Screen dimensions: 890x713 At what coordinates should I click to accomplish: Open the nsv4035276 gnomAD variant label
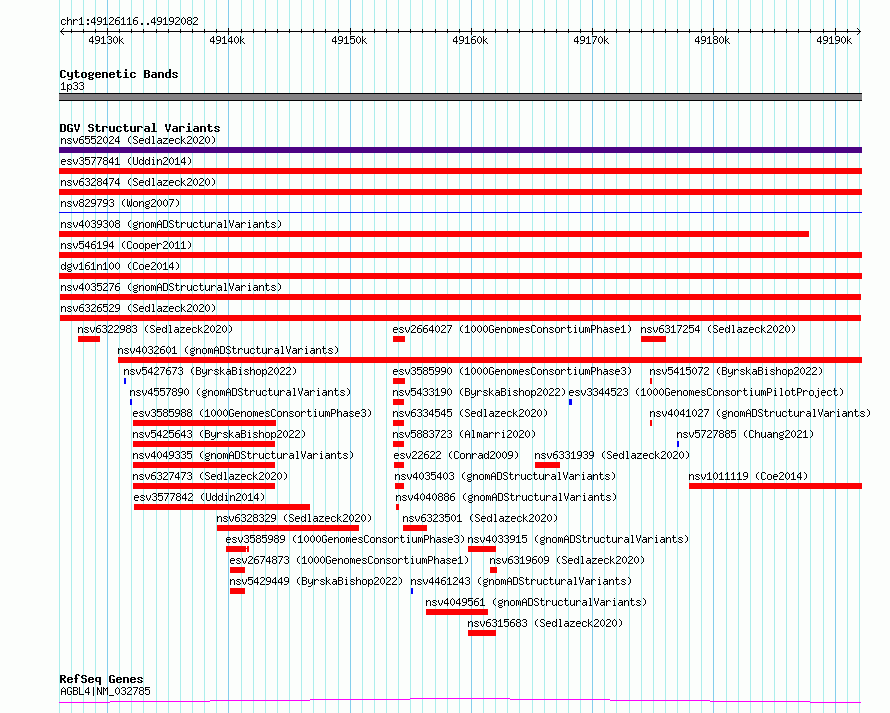(x=171, y=287)
